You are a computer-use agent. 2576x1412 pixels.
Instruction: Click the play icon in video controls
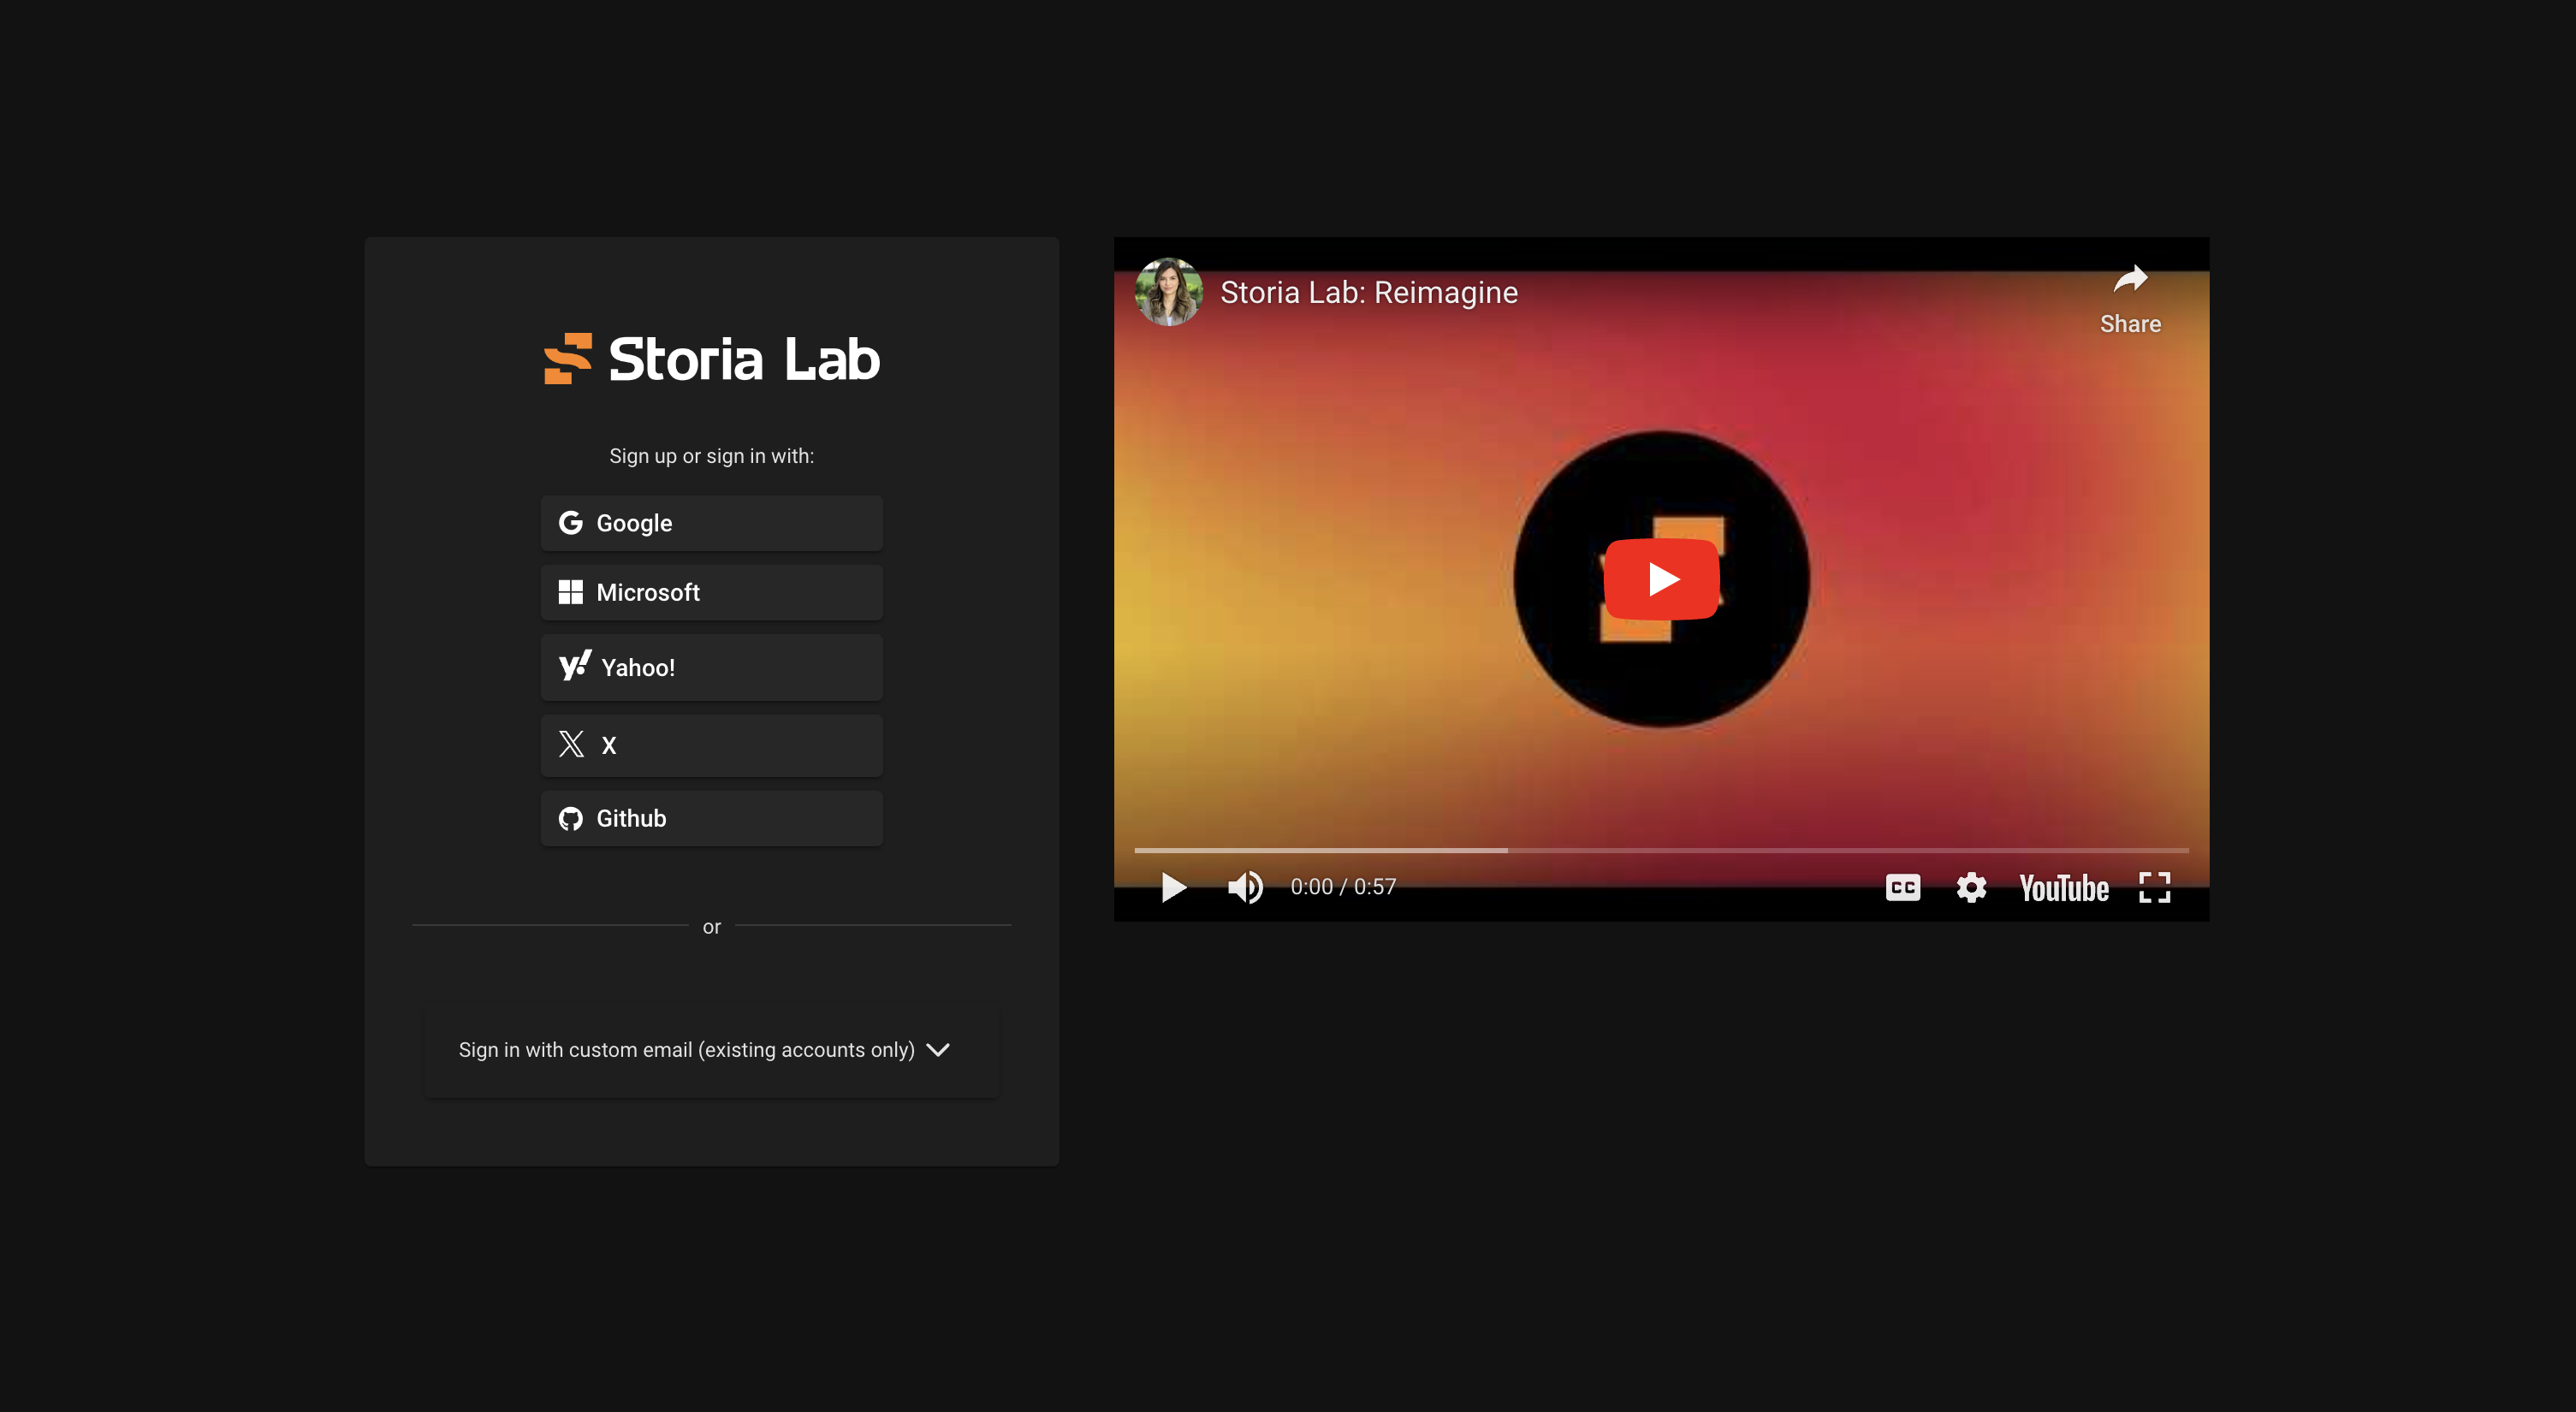click(1173, 887)
